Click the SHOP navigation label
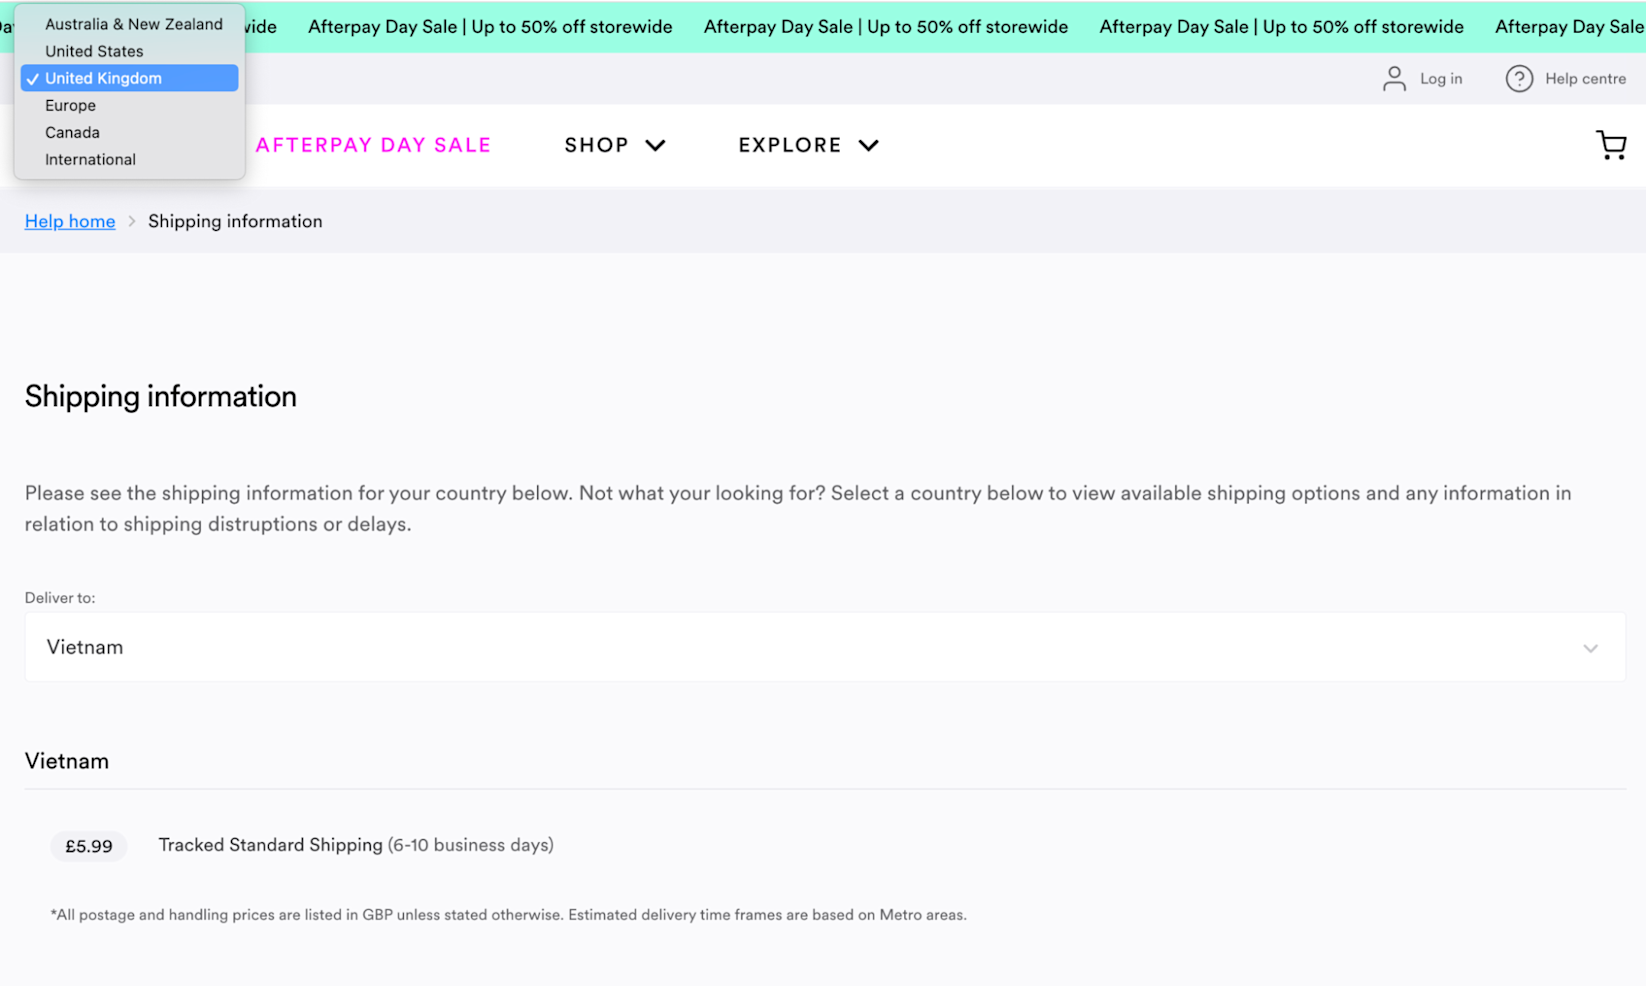The image size is (1646, 986). point(596,145)
